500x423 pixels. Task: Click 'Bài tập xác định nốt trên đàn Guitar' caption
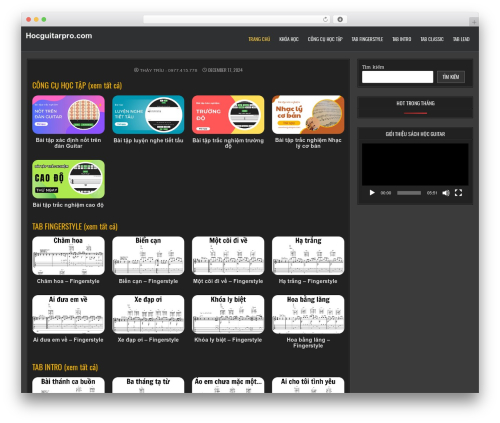coord(68,143)
